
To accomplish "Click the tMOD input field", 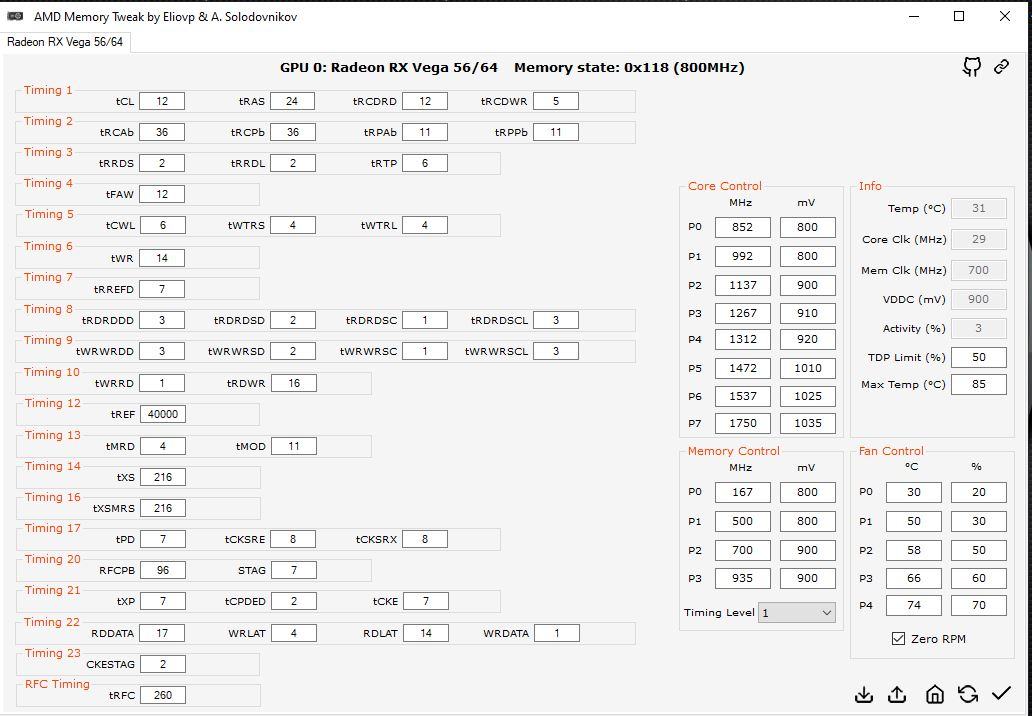I will [x=294, y=446].
